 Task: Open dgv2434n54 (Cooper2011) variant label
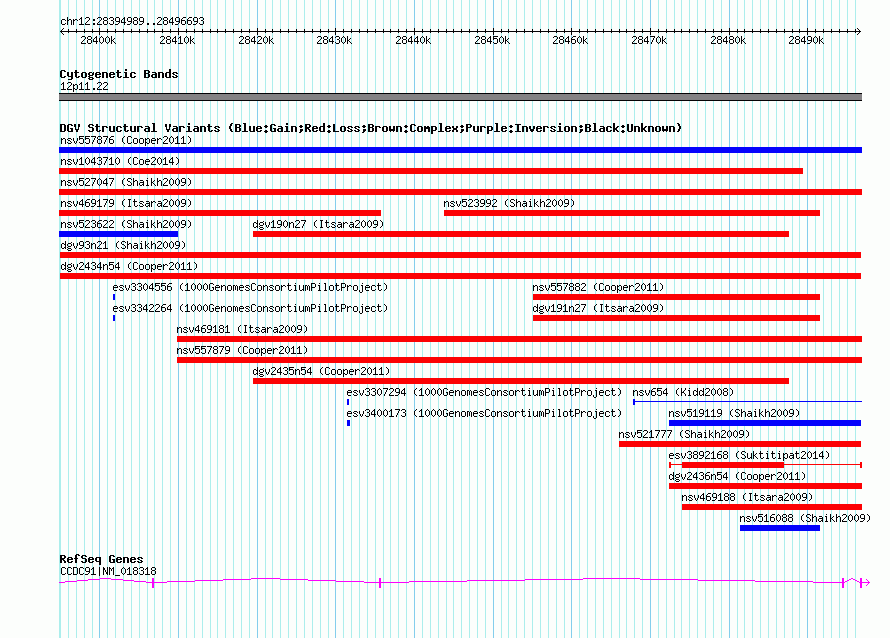(x=129, y=266)
